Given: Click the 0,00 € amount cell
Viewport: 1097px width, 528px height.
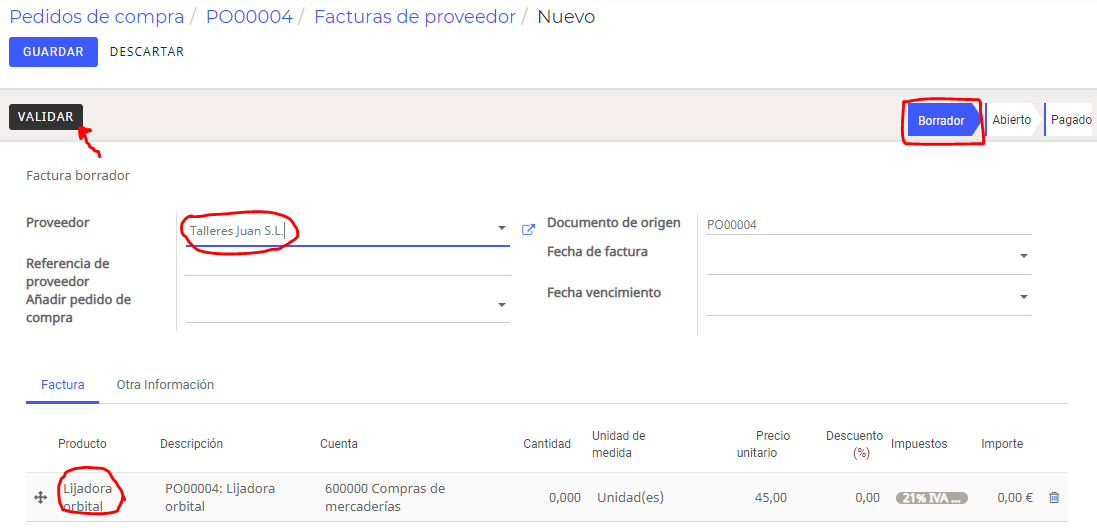Looking at the screenshot, I should pyautogui.click(x=1014, y=498).
